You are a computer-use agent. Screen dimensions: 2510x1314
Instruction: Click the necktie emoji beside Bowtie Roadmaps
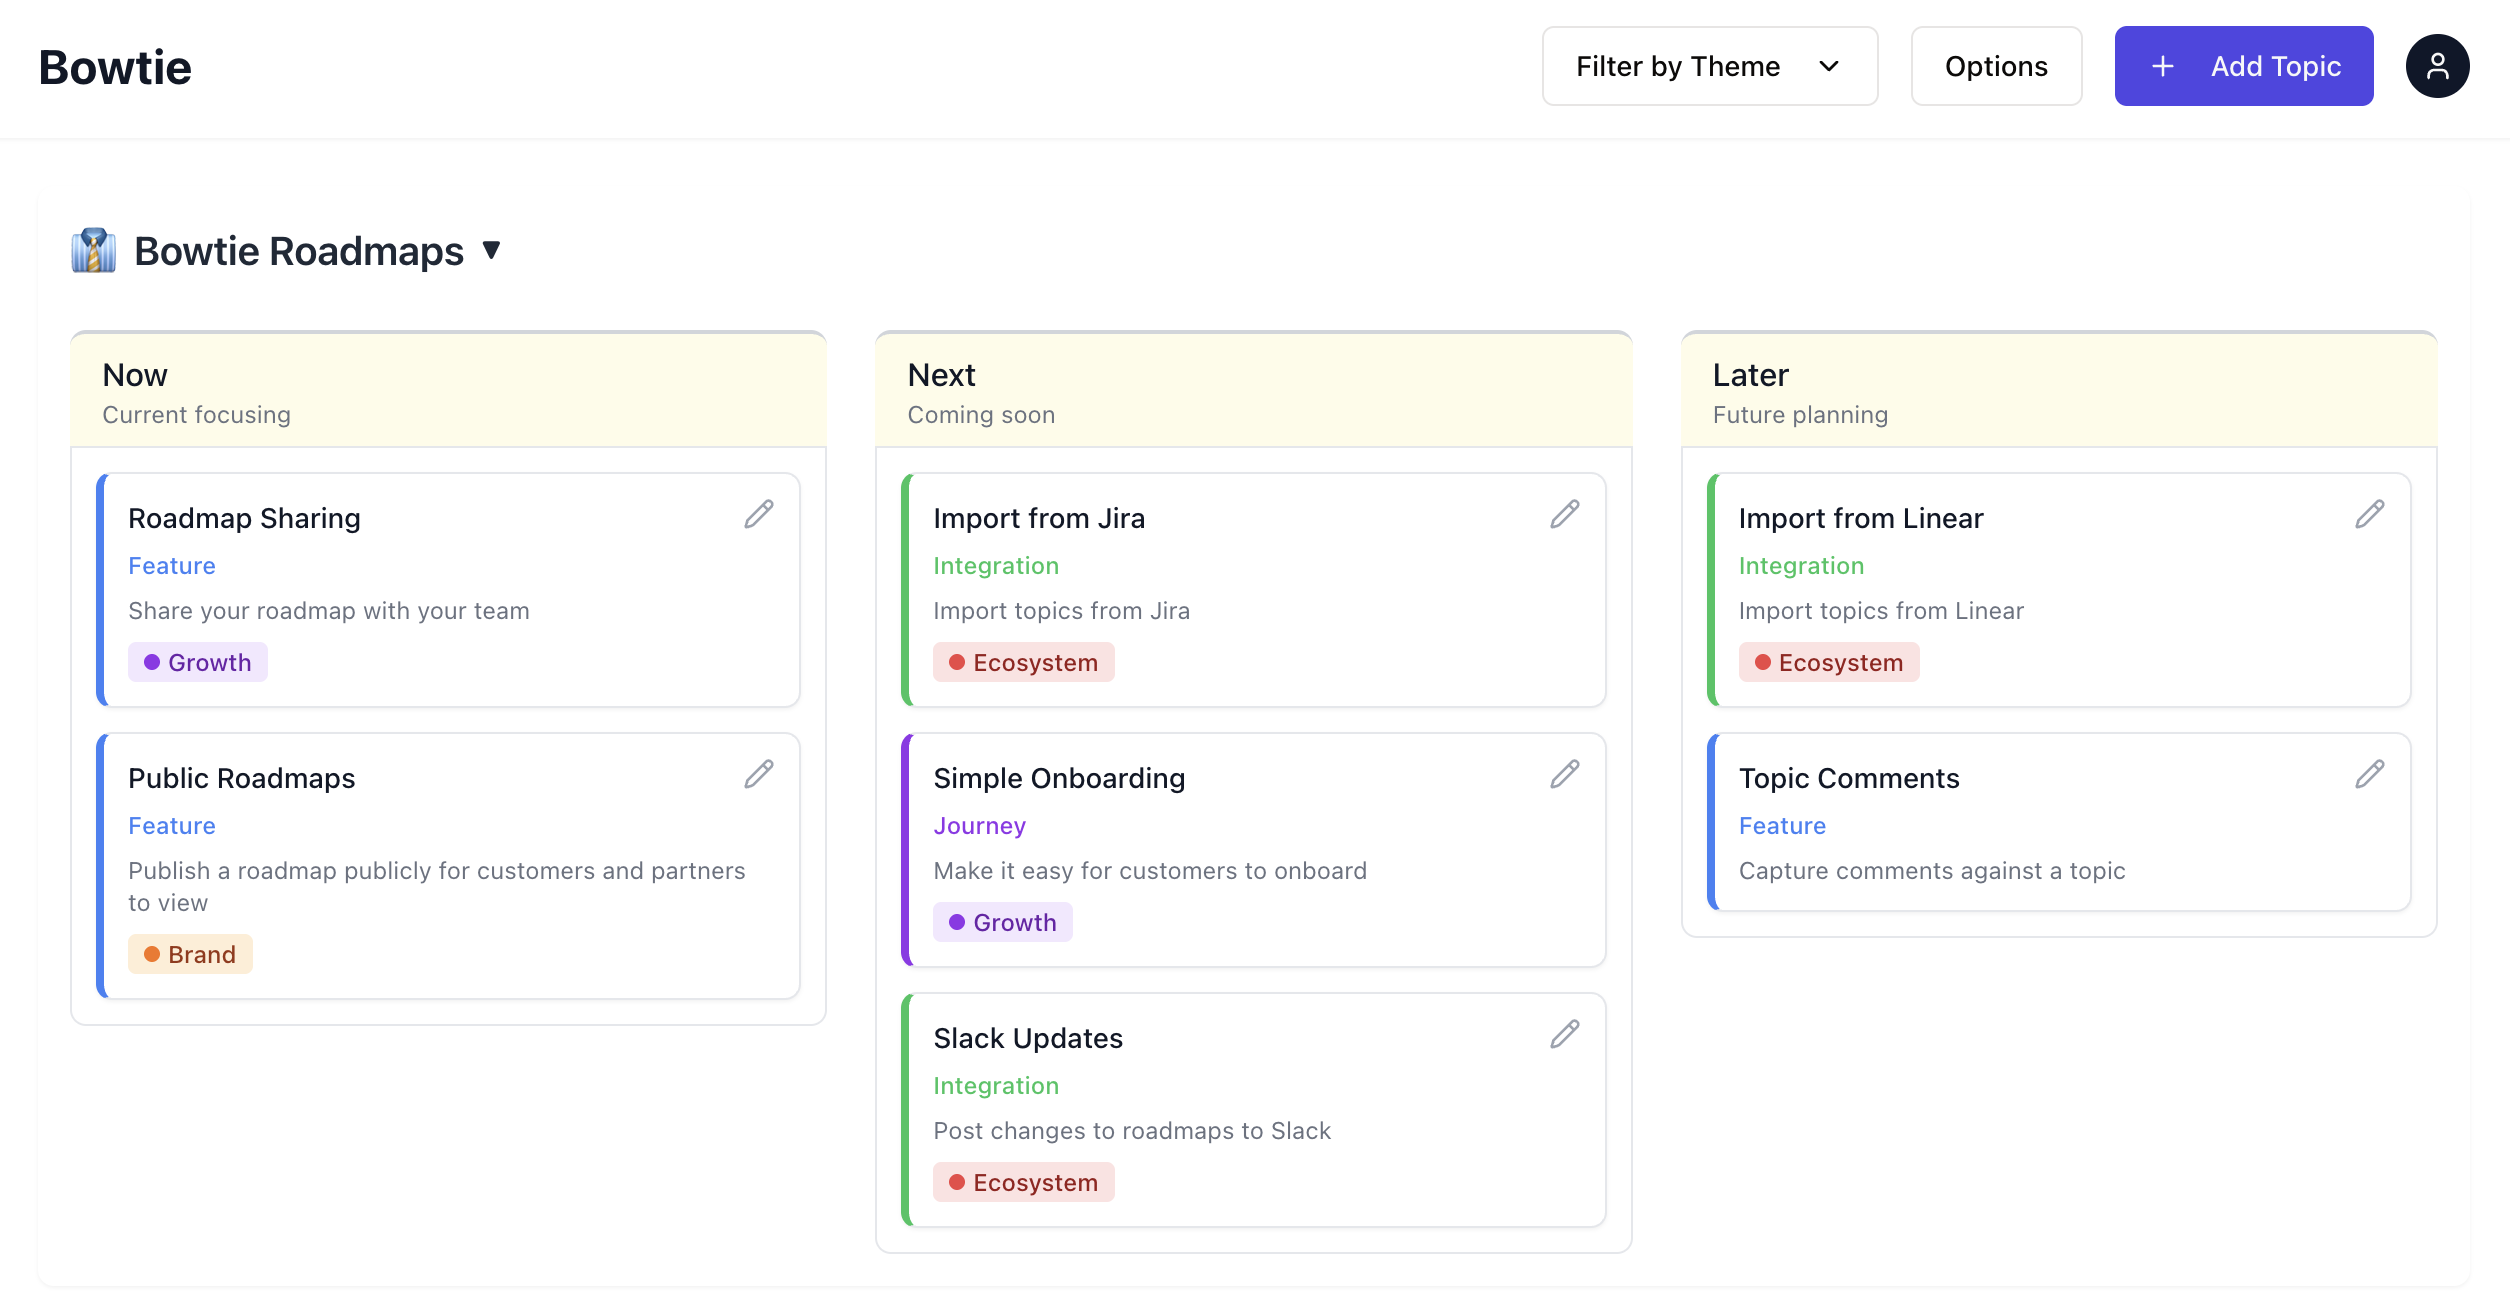click(x=94, y=251)
